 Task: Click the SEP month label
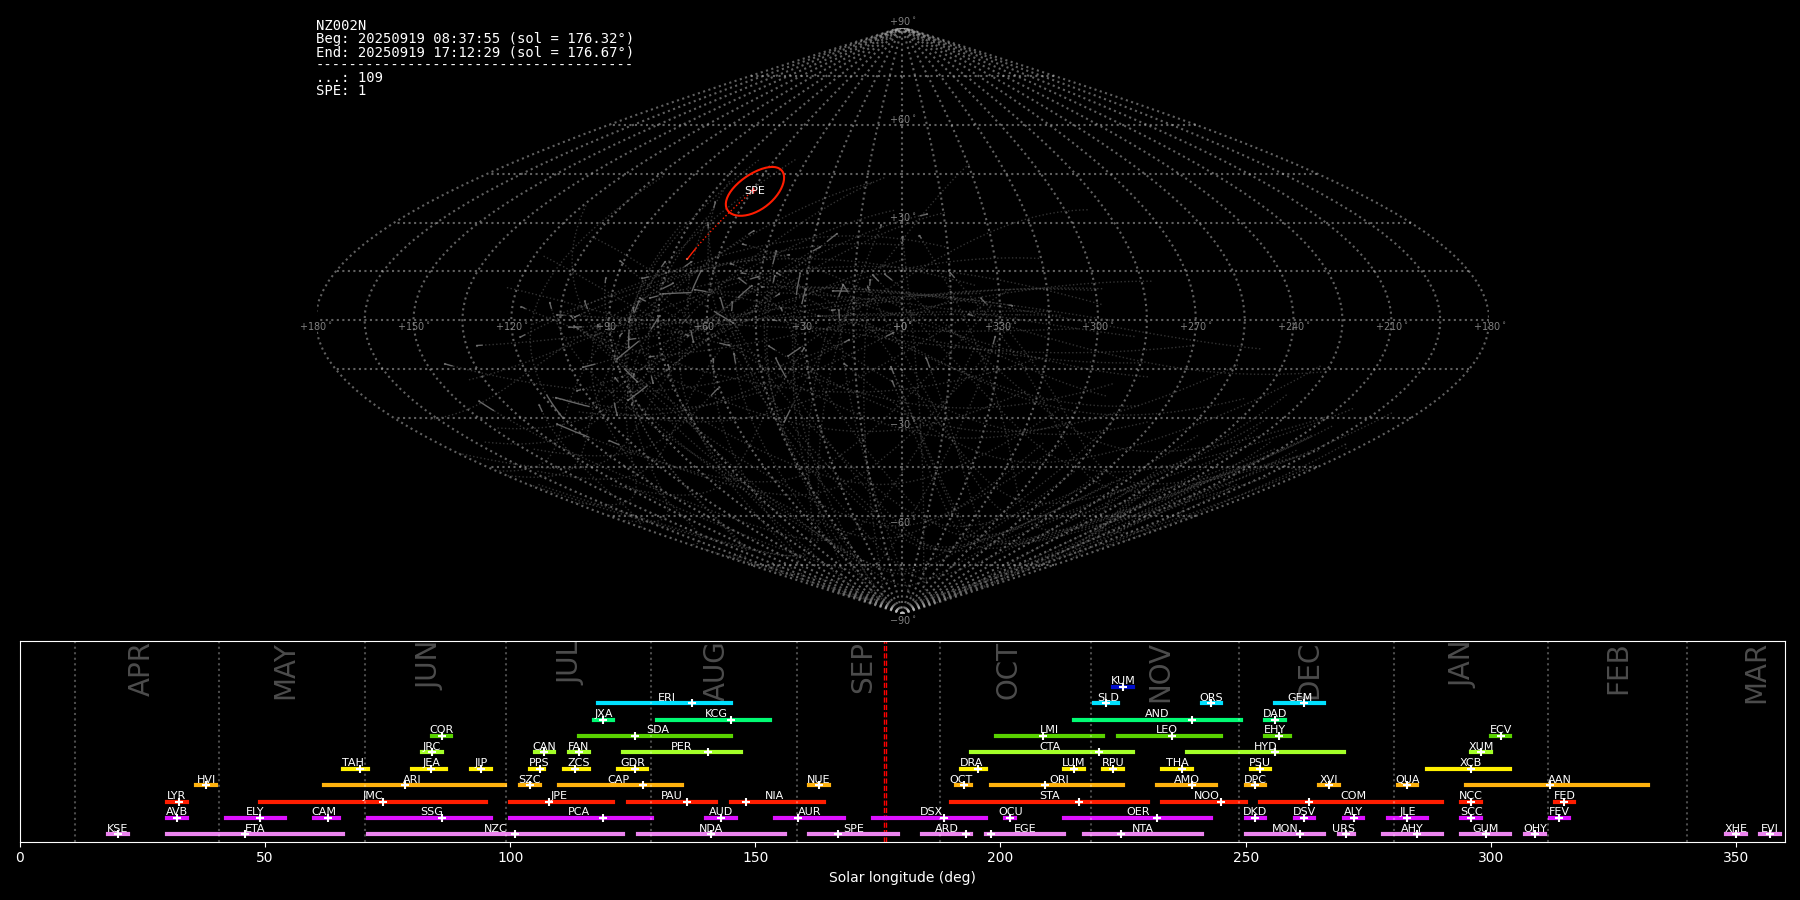click(862, 670)
